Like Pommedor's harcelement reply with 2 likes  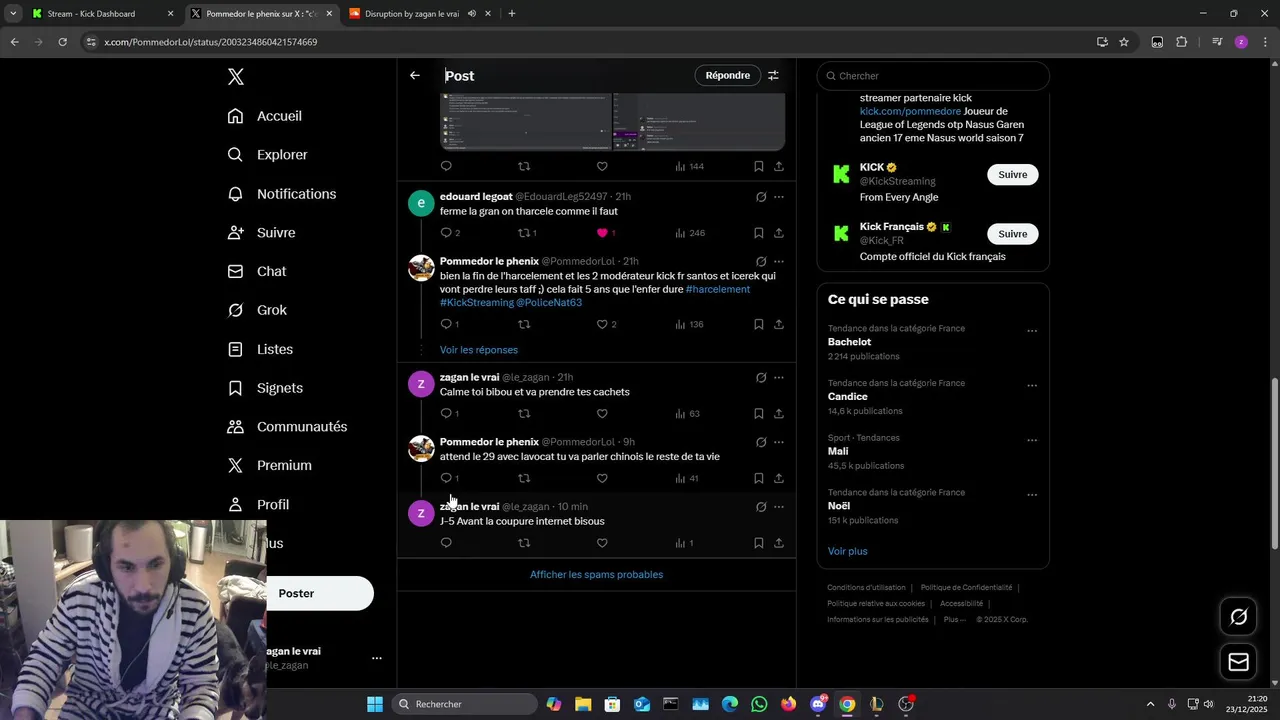[x=602, y=325]
